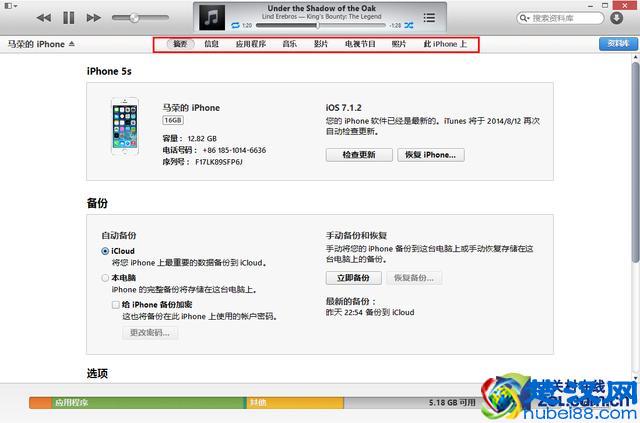Viewport: 640px width, 423px height.
Task: Click the 16GB capacity badge
Action: [x=173, y=120]
